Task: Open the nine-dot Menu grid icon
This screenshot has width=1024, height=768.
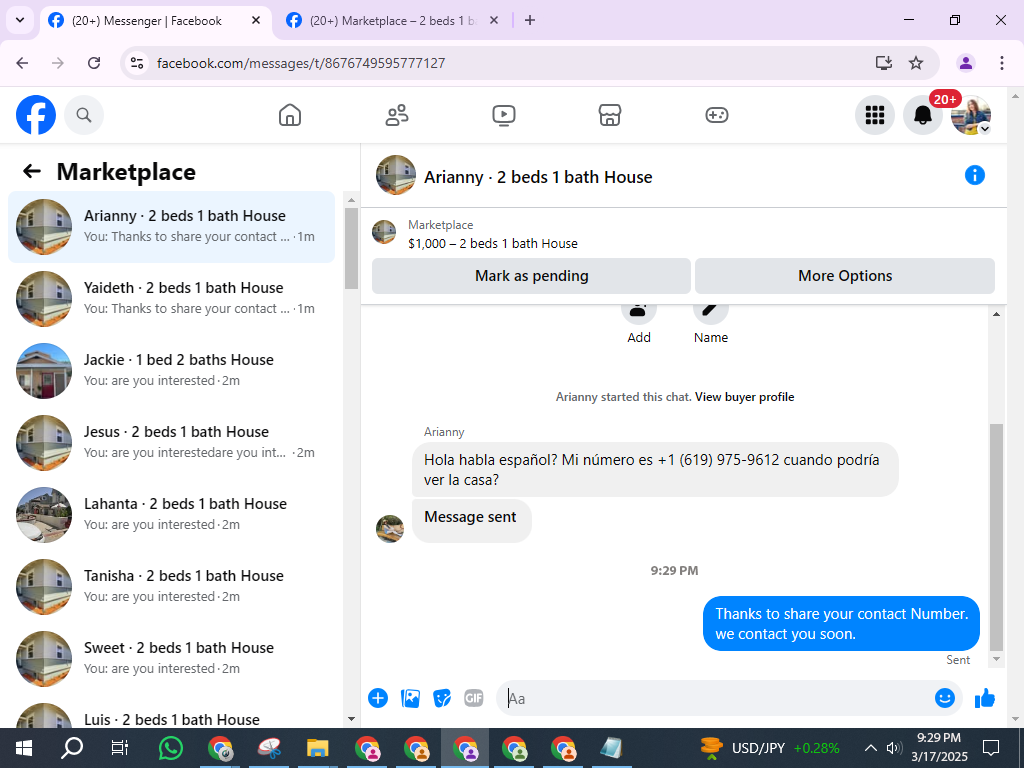Action: 874,115
